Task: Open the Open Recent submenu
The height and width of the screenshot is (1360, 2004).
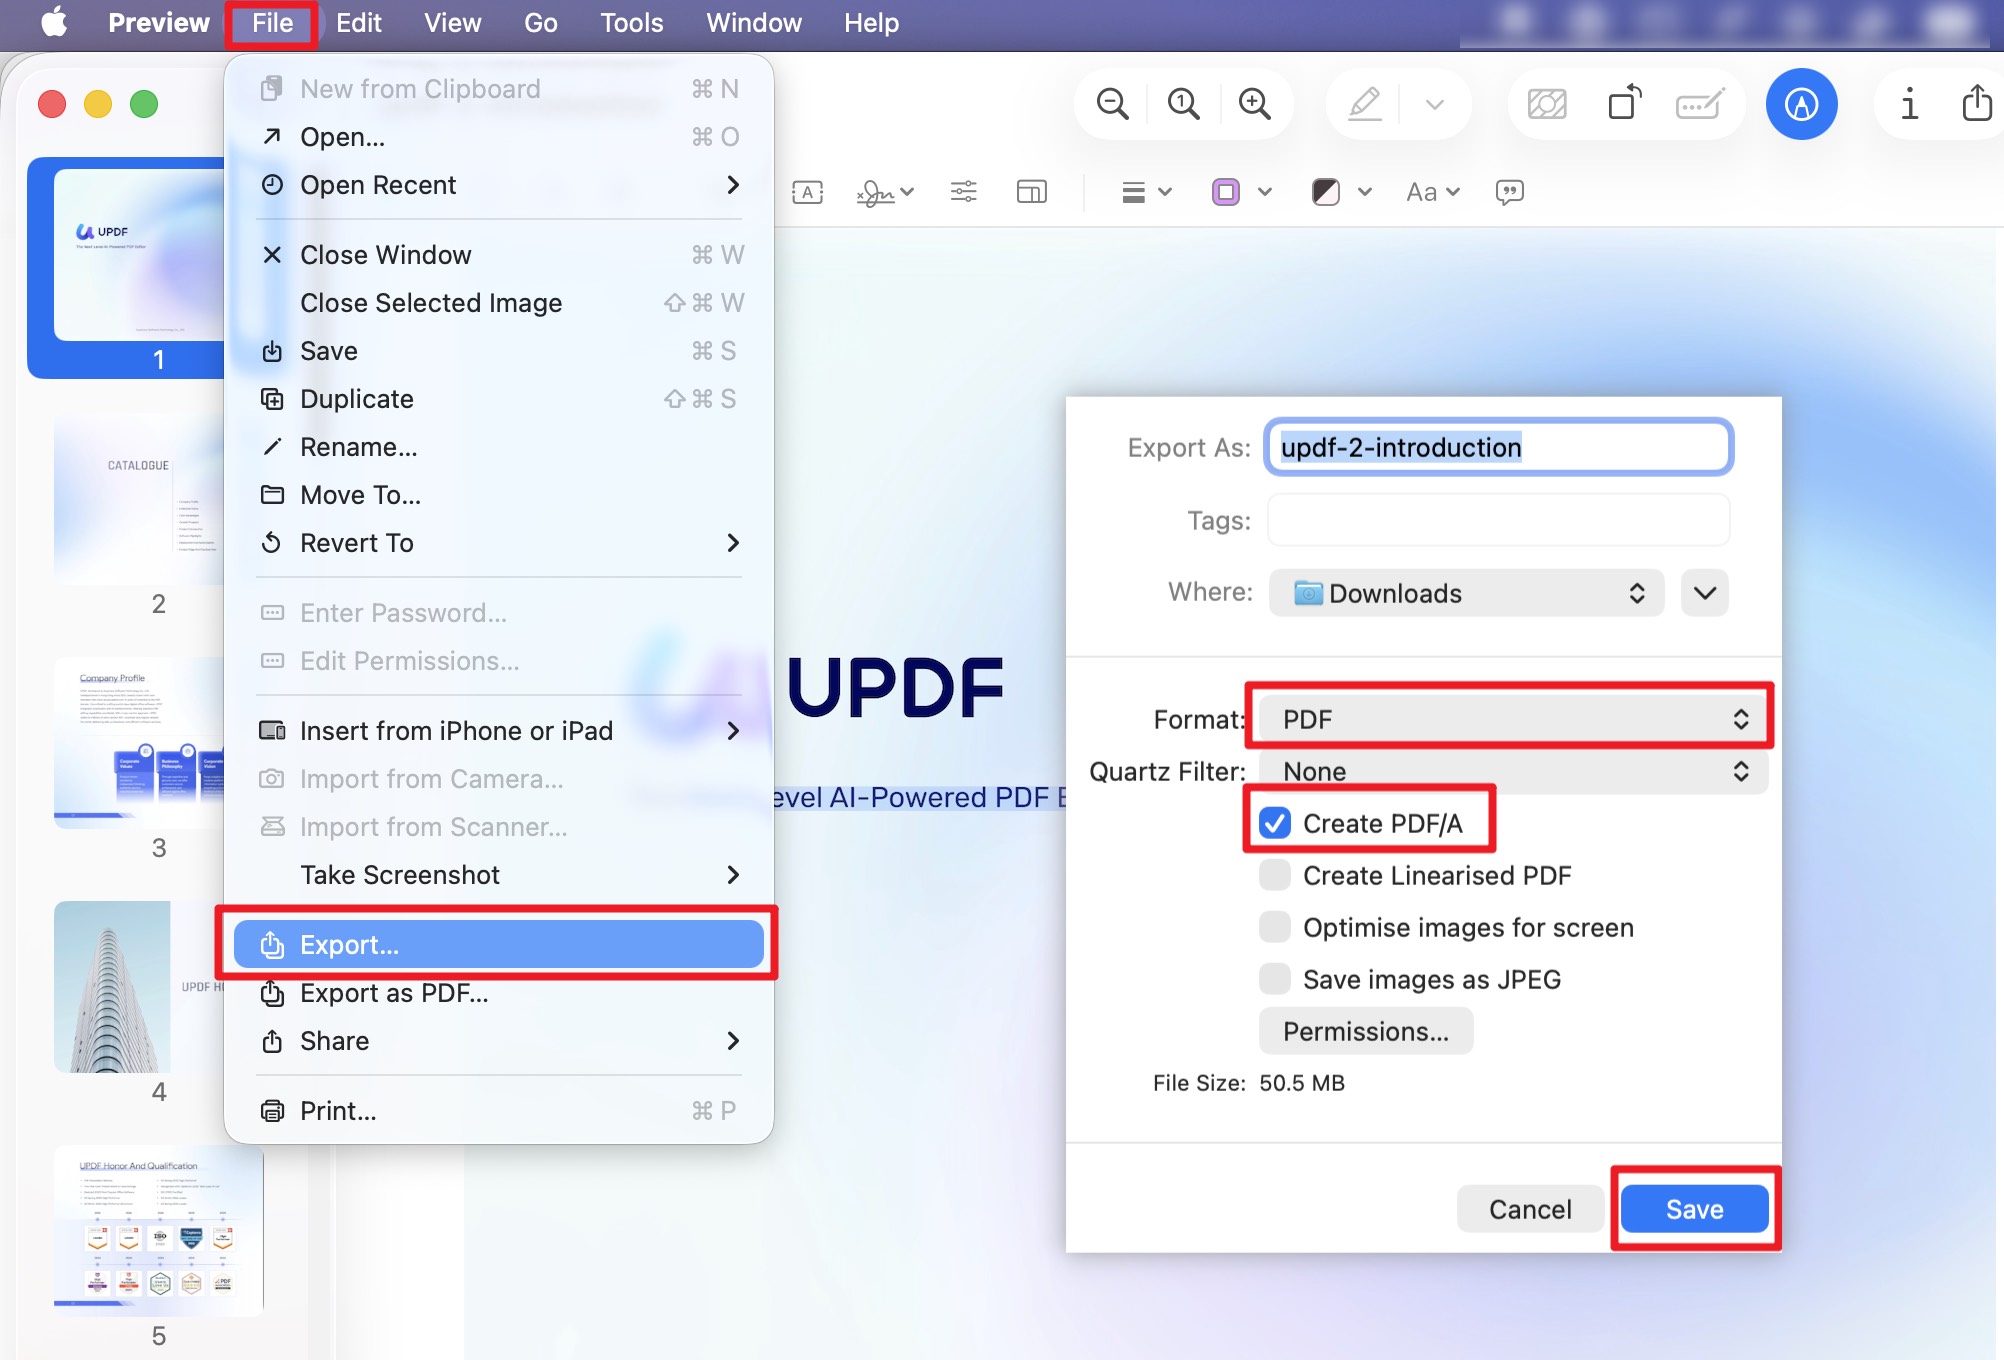Action: 498,185
